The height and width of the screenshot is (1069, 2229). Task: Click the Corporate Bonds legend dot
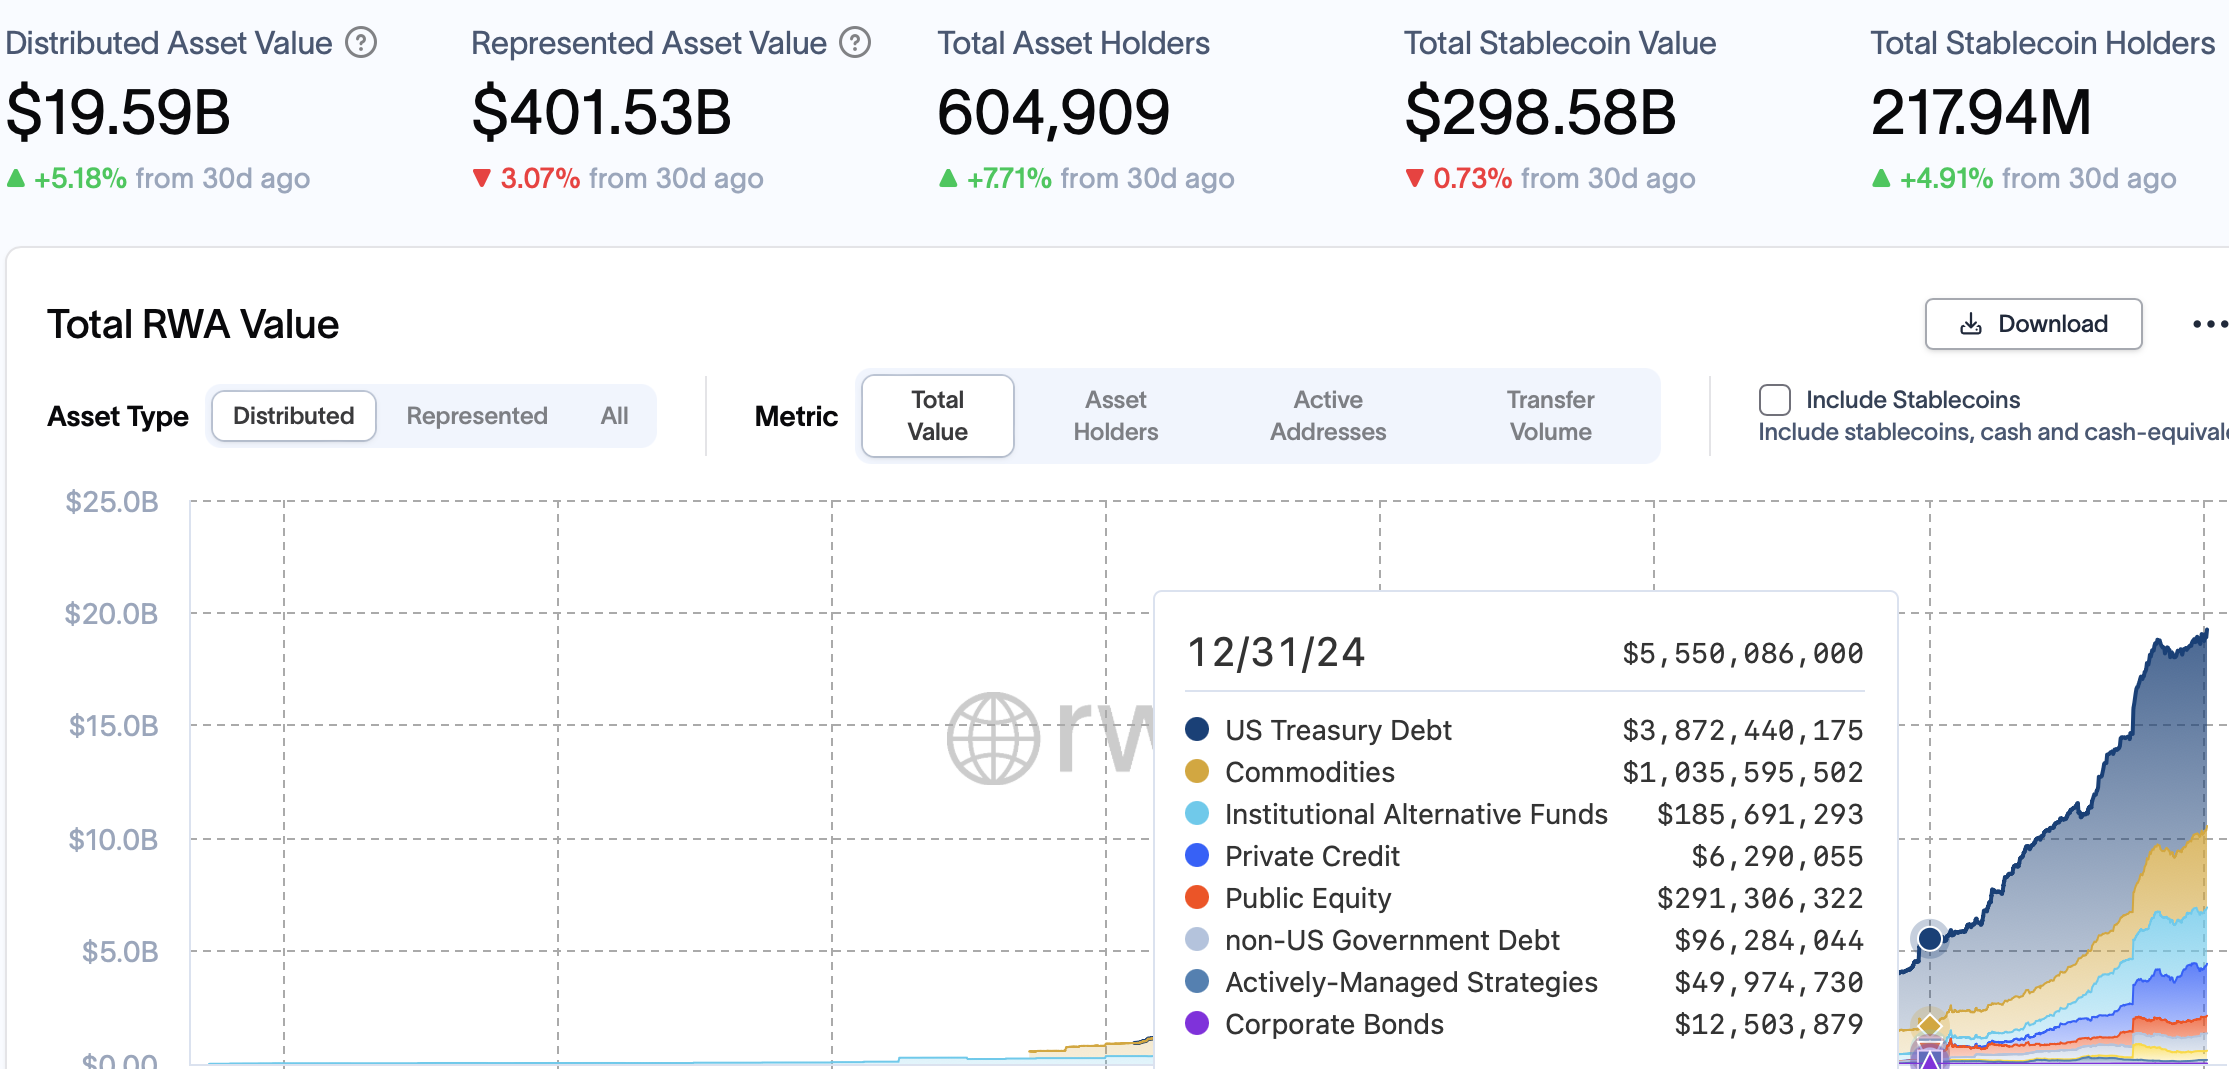(x=1196, y=1024)
